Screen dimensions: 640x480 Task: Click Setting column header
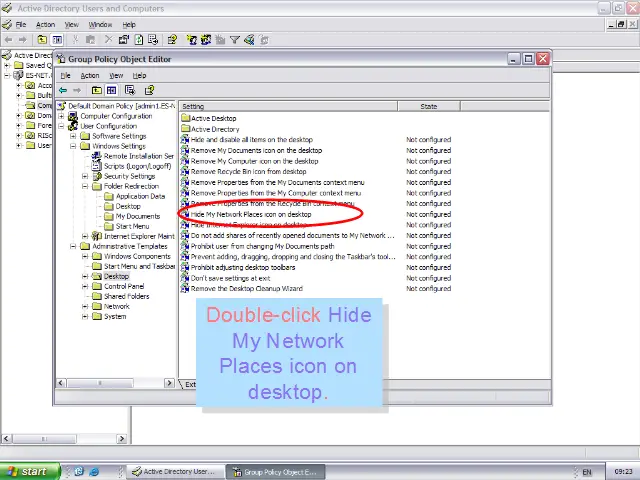288,107
